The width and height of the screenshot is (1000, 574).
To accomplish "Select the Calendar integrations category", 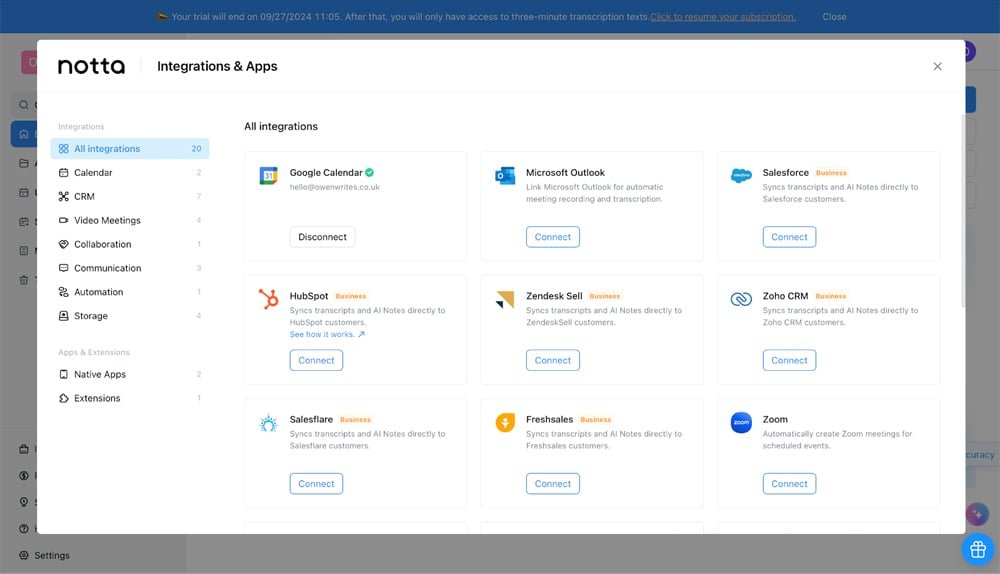I will [x=93, y=173].
